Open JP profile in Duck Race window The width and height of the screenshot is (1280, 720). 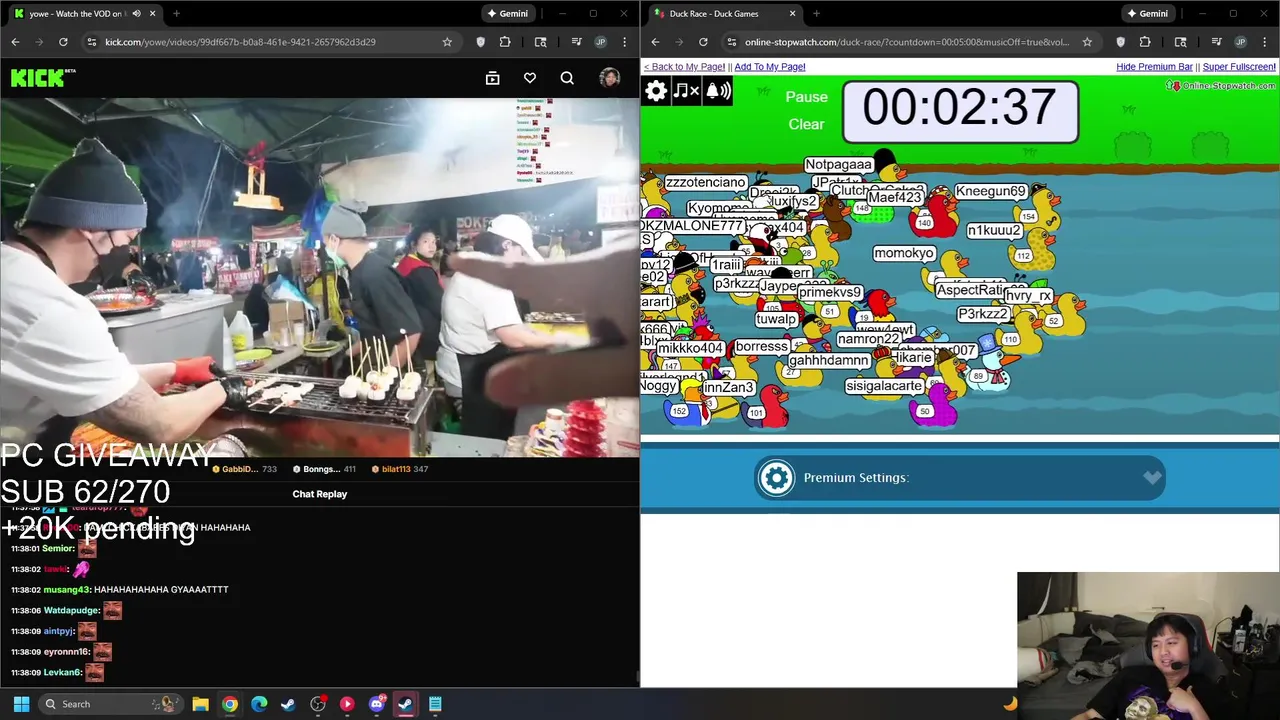tap(1240, 42)
